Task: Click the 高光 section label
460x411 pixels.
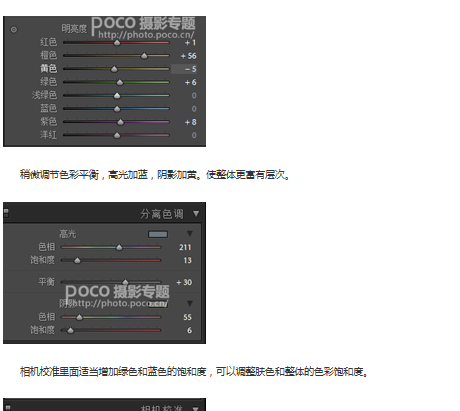Action: 68,234
